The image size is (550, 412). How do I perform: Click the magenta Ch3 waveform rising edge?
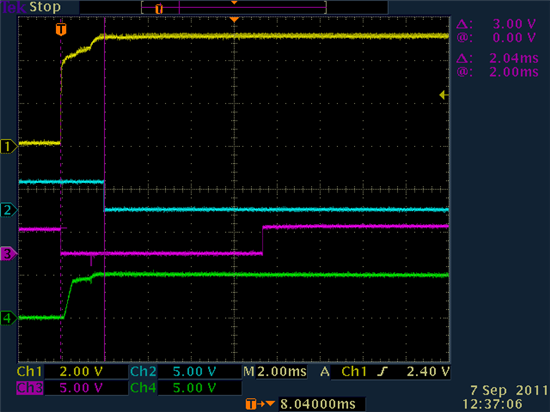coord(262,240)
